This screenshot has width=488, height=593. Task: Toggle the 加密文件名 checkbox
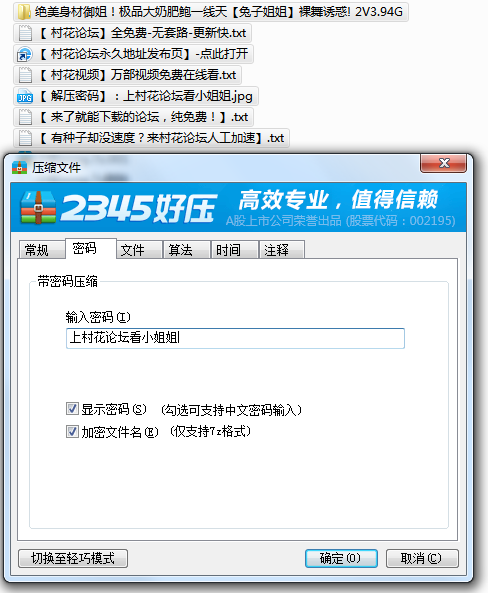coord(72,432)
